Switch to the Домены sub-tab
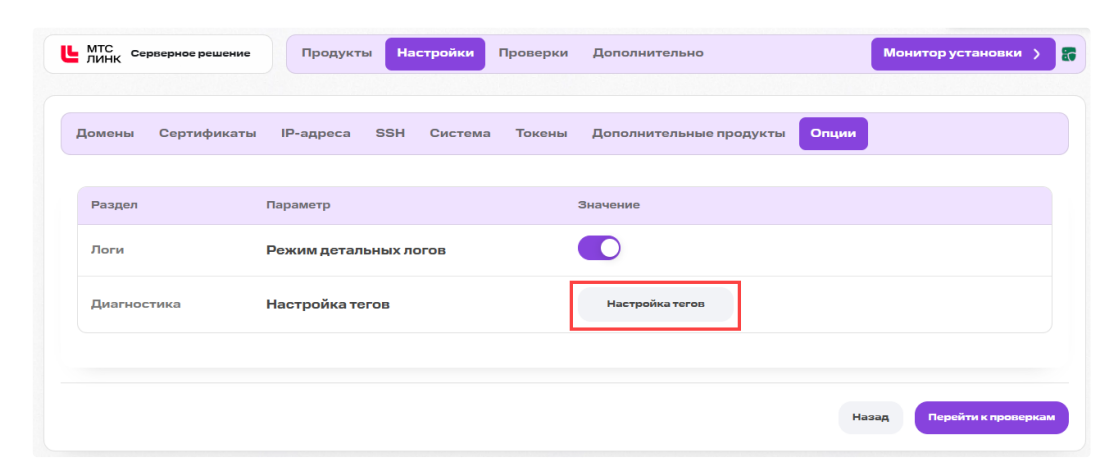This screenshot has height=469, width=1110. (x=105, y=134)
